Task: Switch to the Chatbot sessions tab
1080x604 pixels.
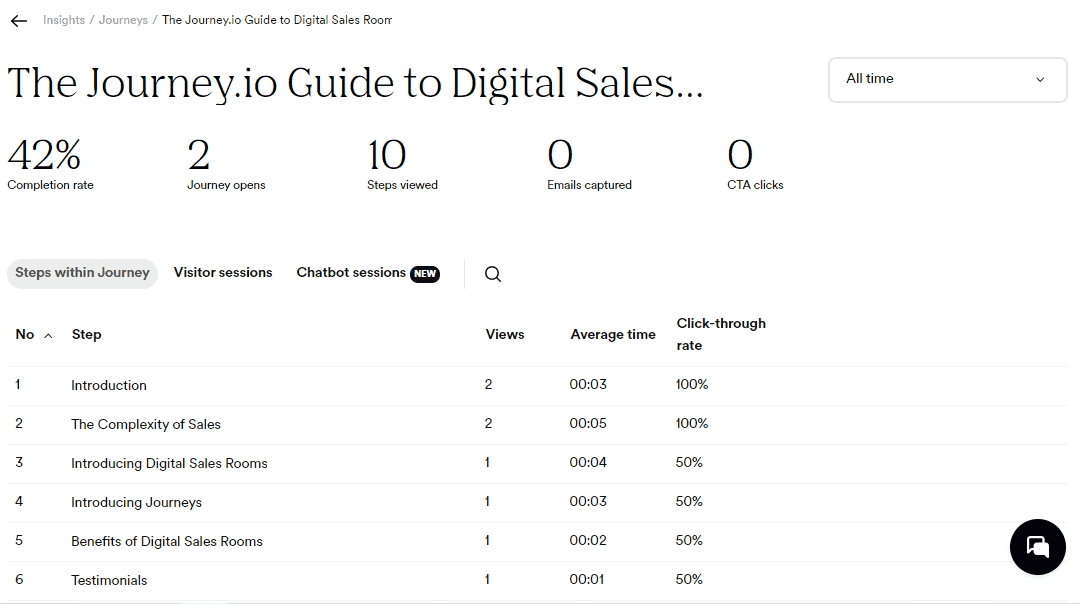Action: pyautogui.click(x=351, y=273)
